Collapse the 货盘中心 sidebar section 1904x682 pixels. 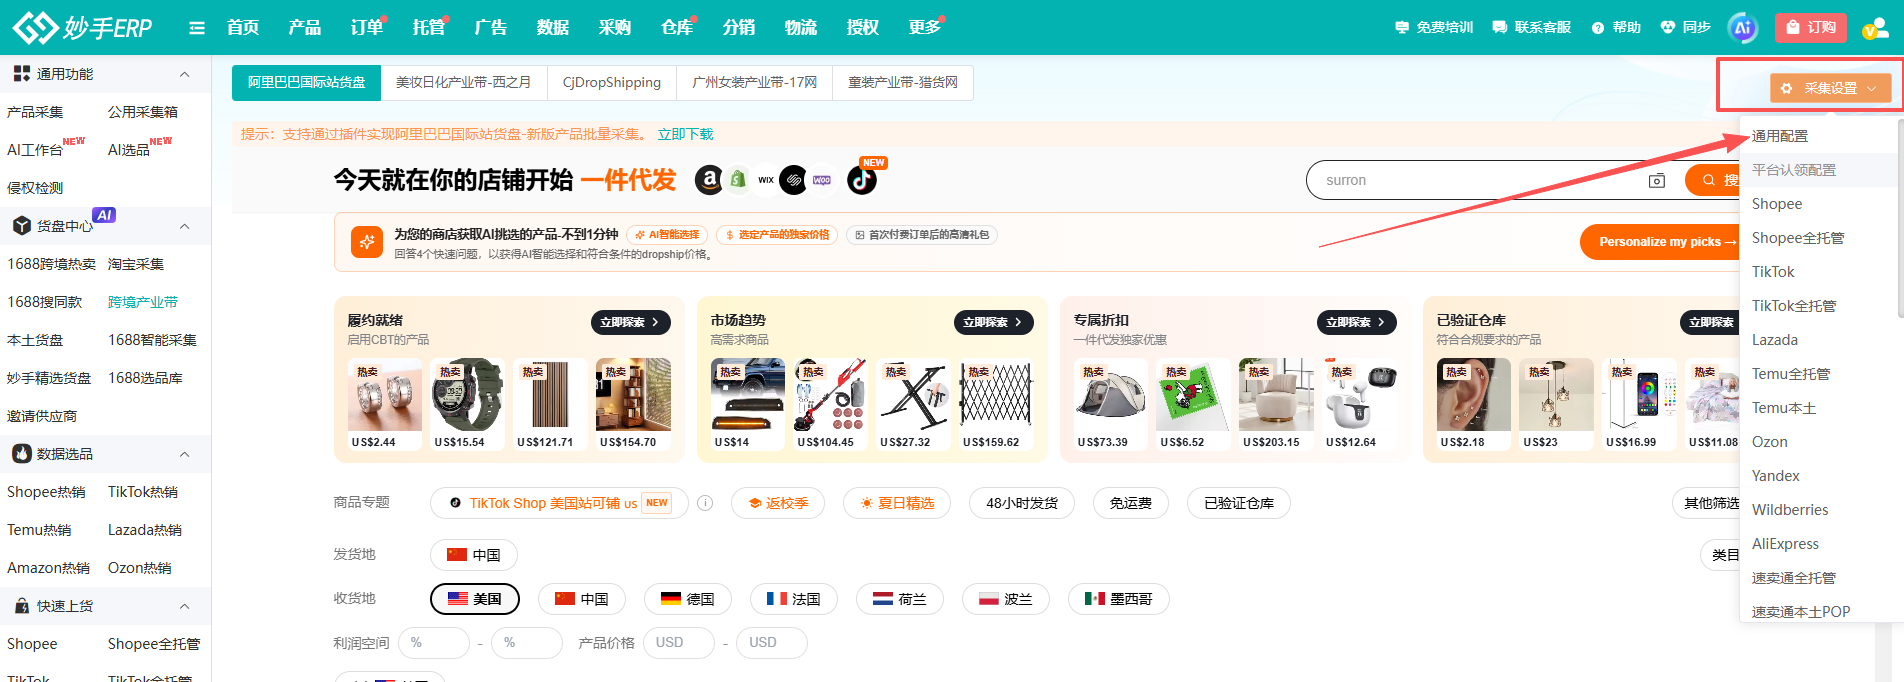184,226
